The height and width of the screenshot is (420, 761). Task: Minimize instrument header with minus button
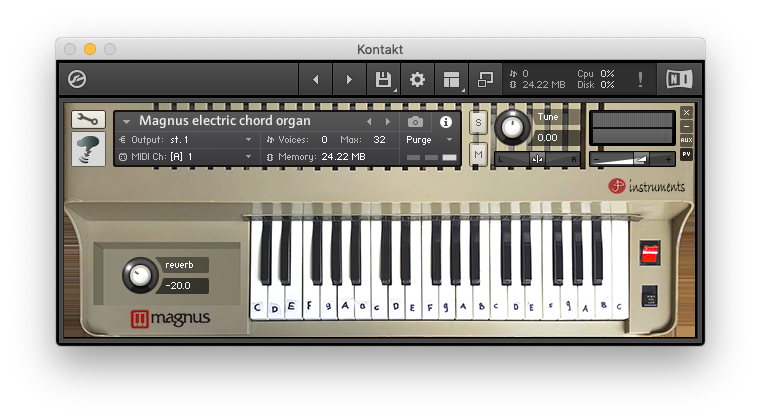(x=686, y=126)
